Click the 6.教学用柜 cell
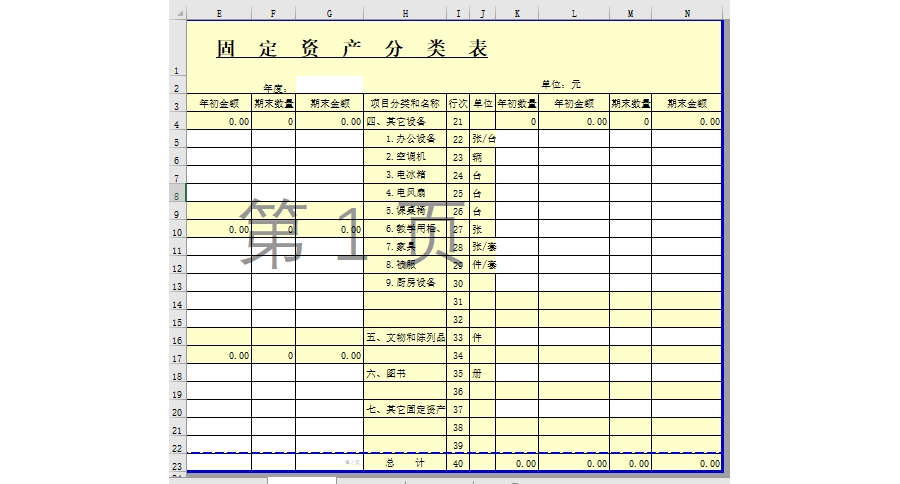This screenshot has width=900, height=484. coord(405,229)
